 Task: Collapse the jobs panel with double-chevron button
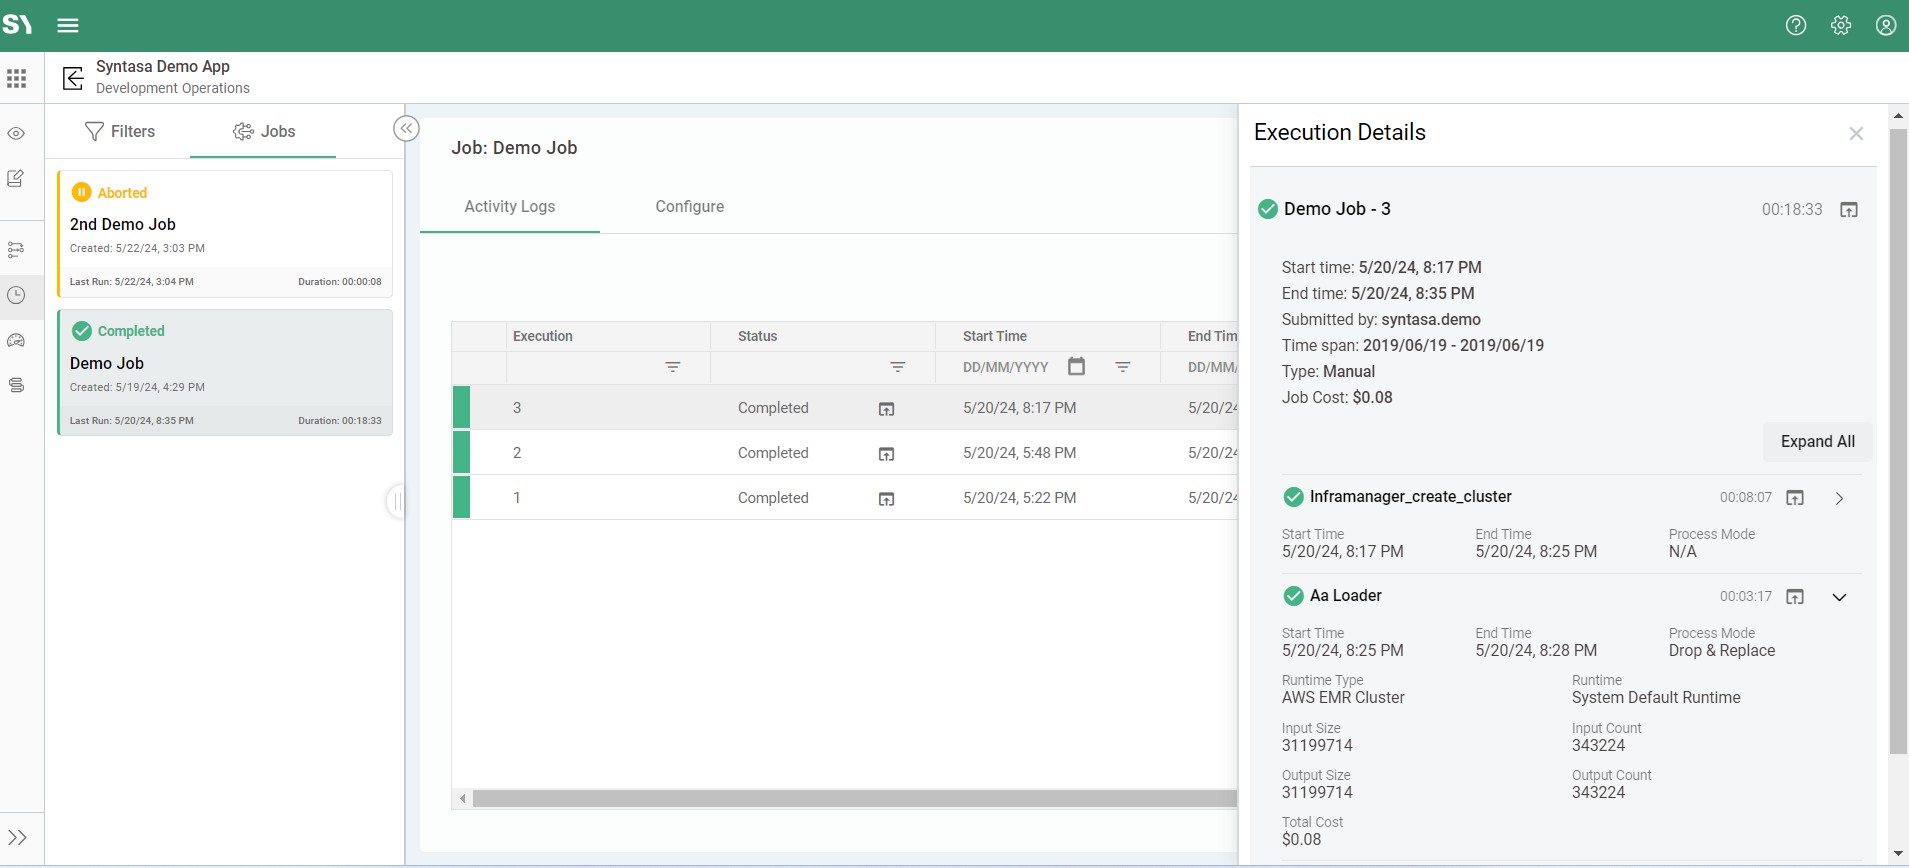406,129
